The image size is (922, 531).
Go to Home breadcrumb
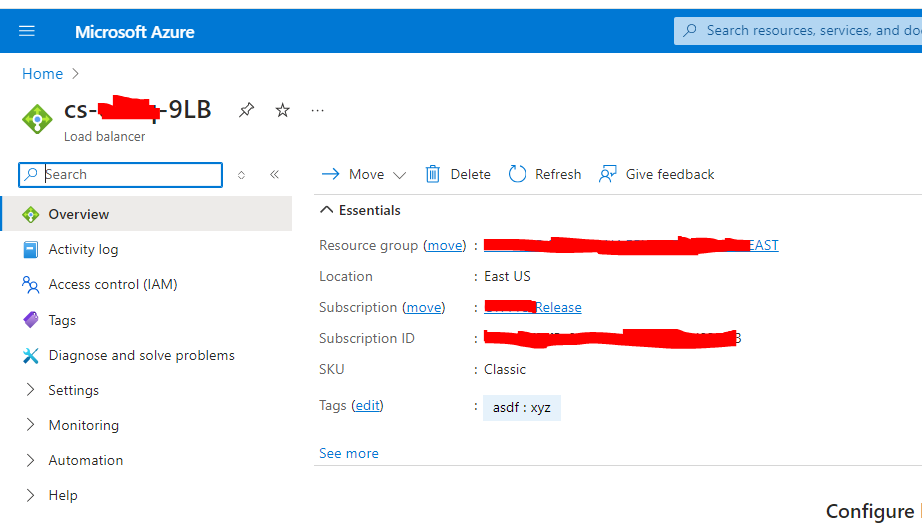42,74
